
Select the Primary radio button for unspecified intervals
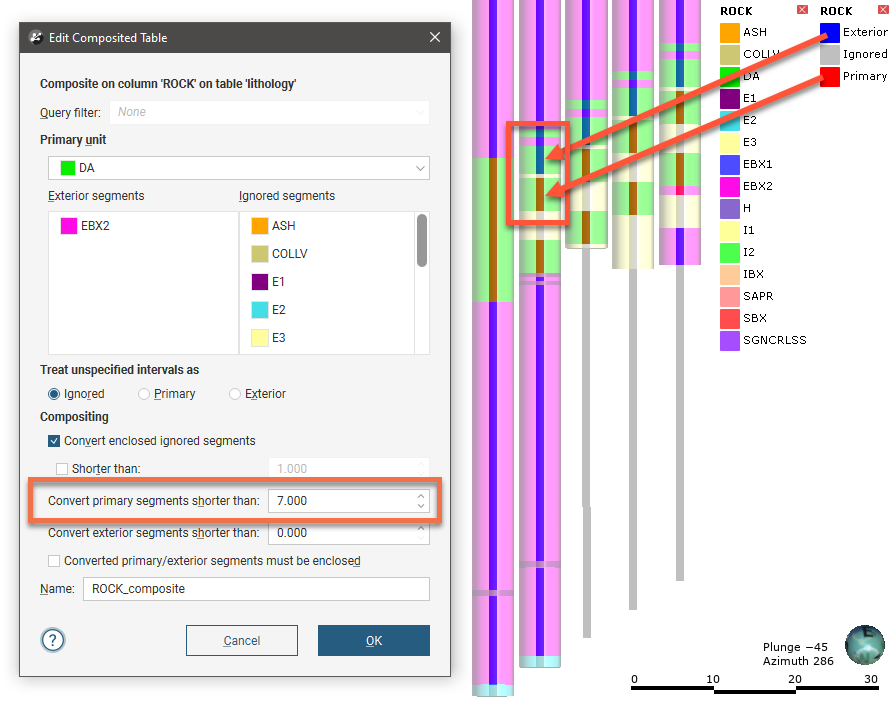(x=145, y=394)
